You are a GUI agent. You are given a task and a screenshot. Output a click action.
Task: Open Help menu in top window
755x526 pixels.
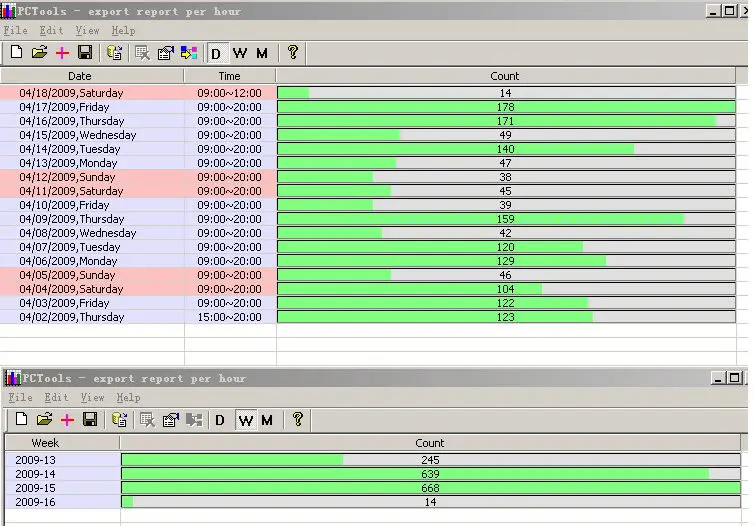pos(123,30)
